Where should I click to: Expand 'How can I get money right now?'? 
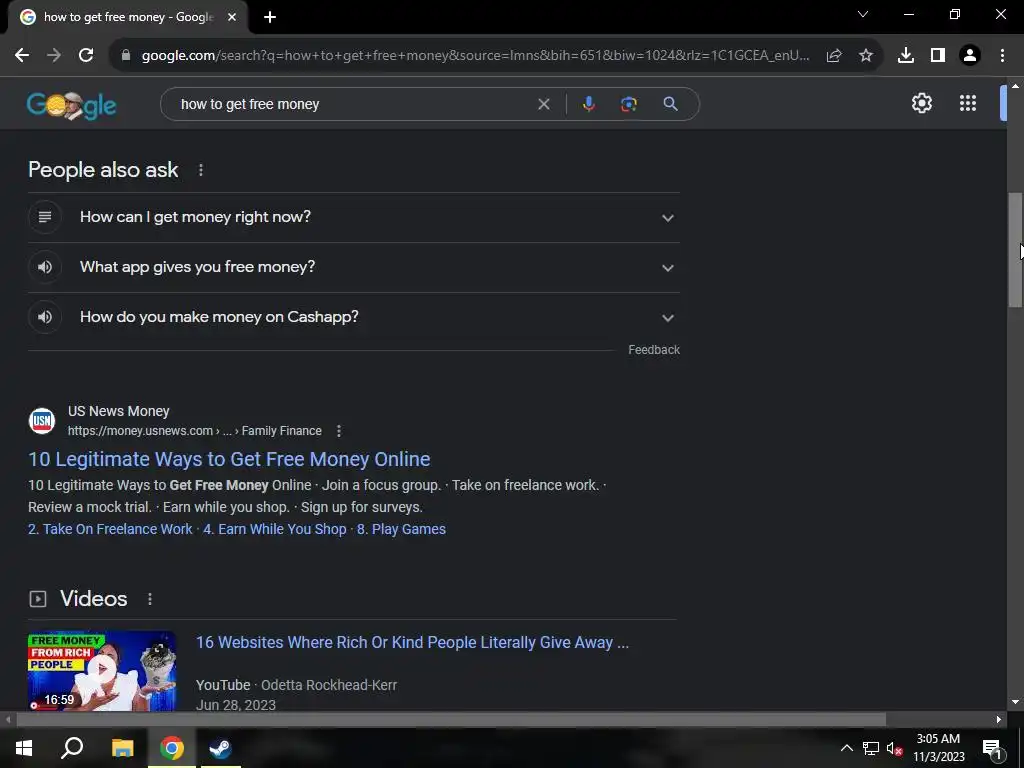tap(353, 217)
